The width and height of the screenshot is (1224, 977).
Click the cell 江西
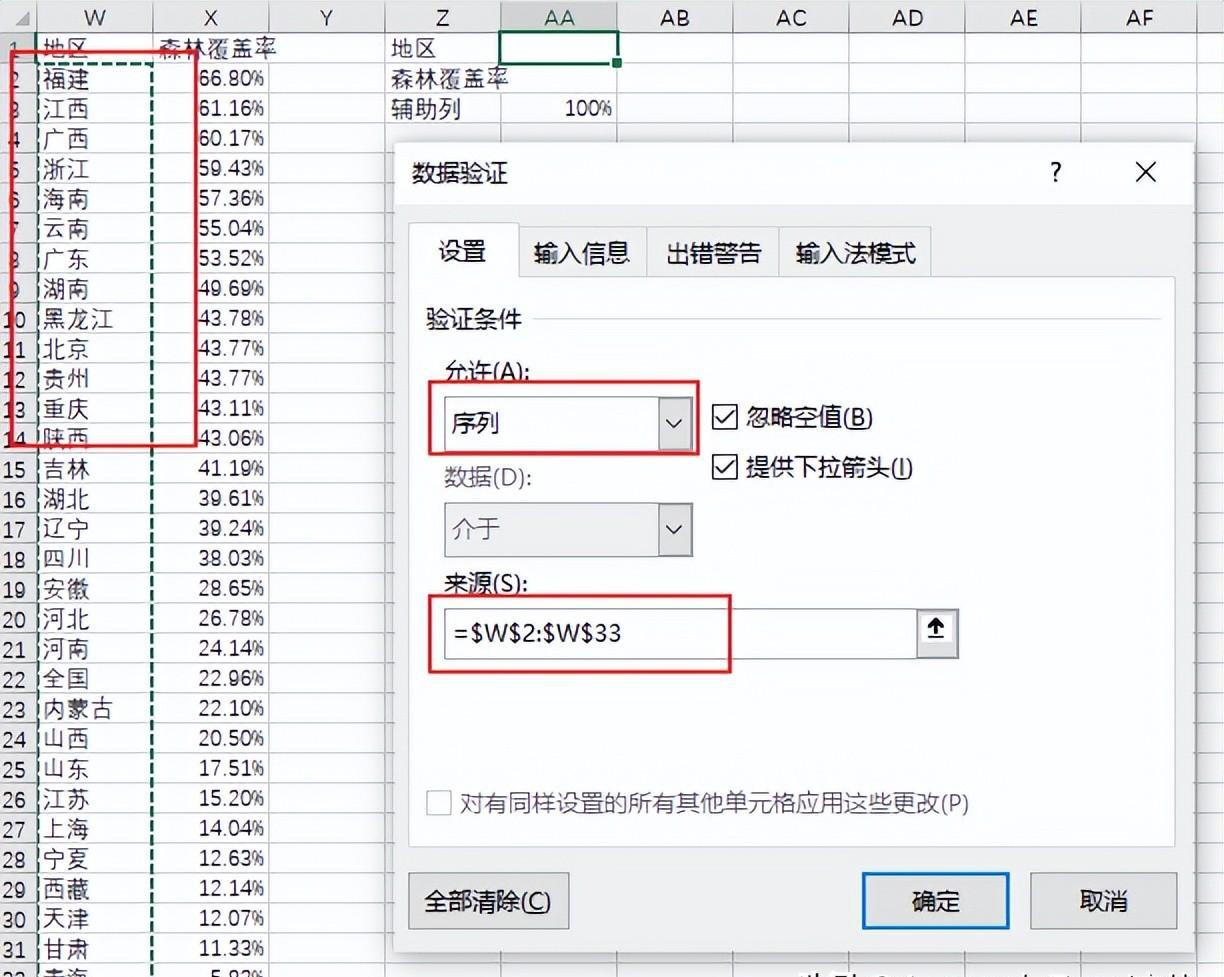point(95,108)
